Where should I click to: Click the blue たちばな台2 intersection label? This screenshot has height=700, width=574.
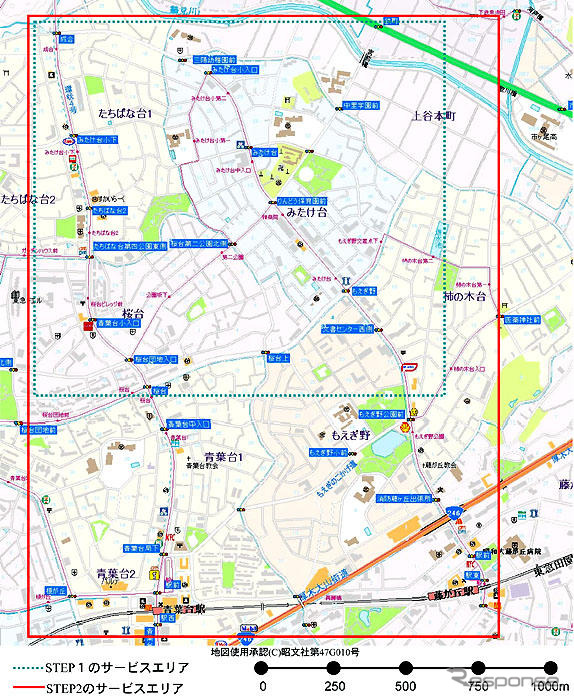[110, 210]
